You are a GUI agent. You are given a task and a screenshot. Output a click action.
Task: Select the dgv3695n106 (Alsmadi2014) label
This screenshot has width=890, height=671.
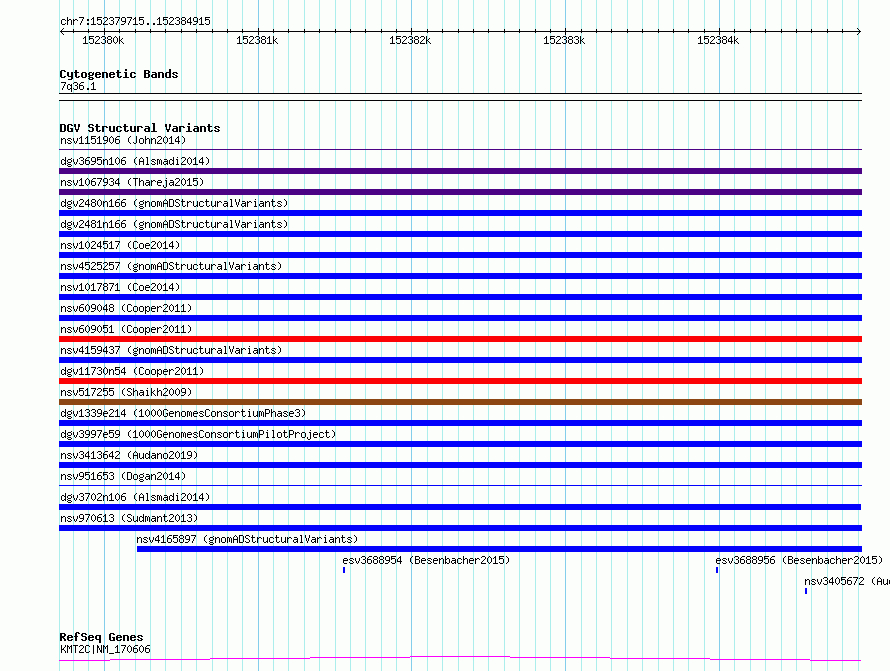coord(135,161)
